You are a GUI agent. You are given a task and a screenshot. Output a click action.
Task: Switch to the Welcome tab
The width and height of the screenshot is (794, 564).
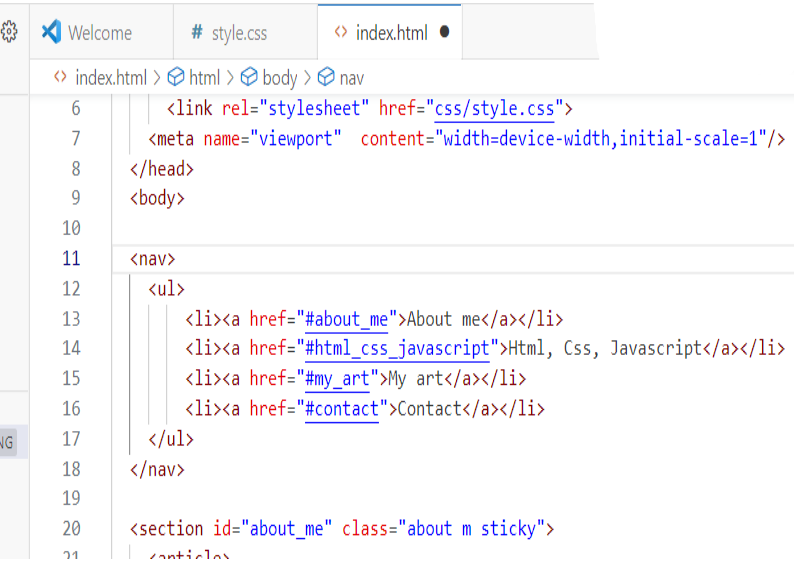[x=101, y=32]
